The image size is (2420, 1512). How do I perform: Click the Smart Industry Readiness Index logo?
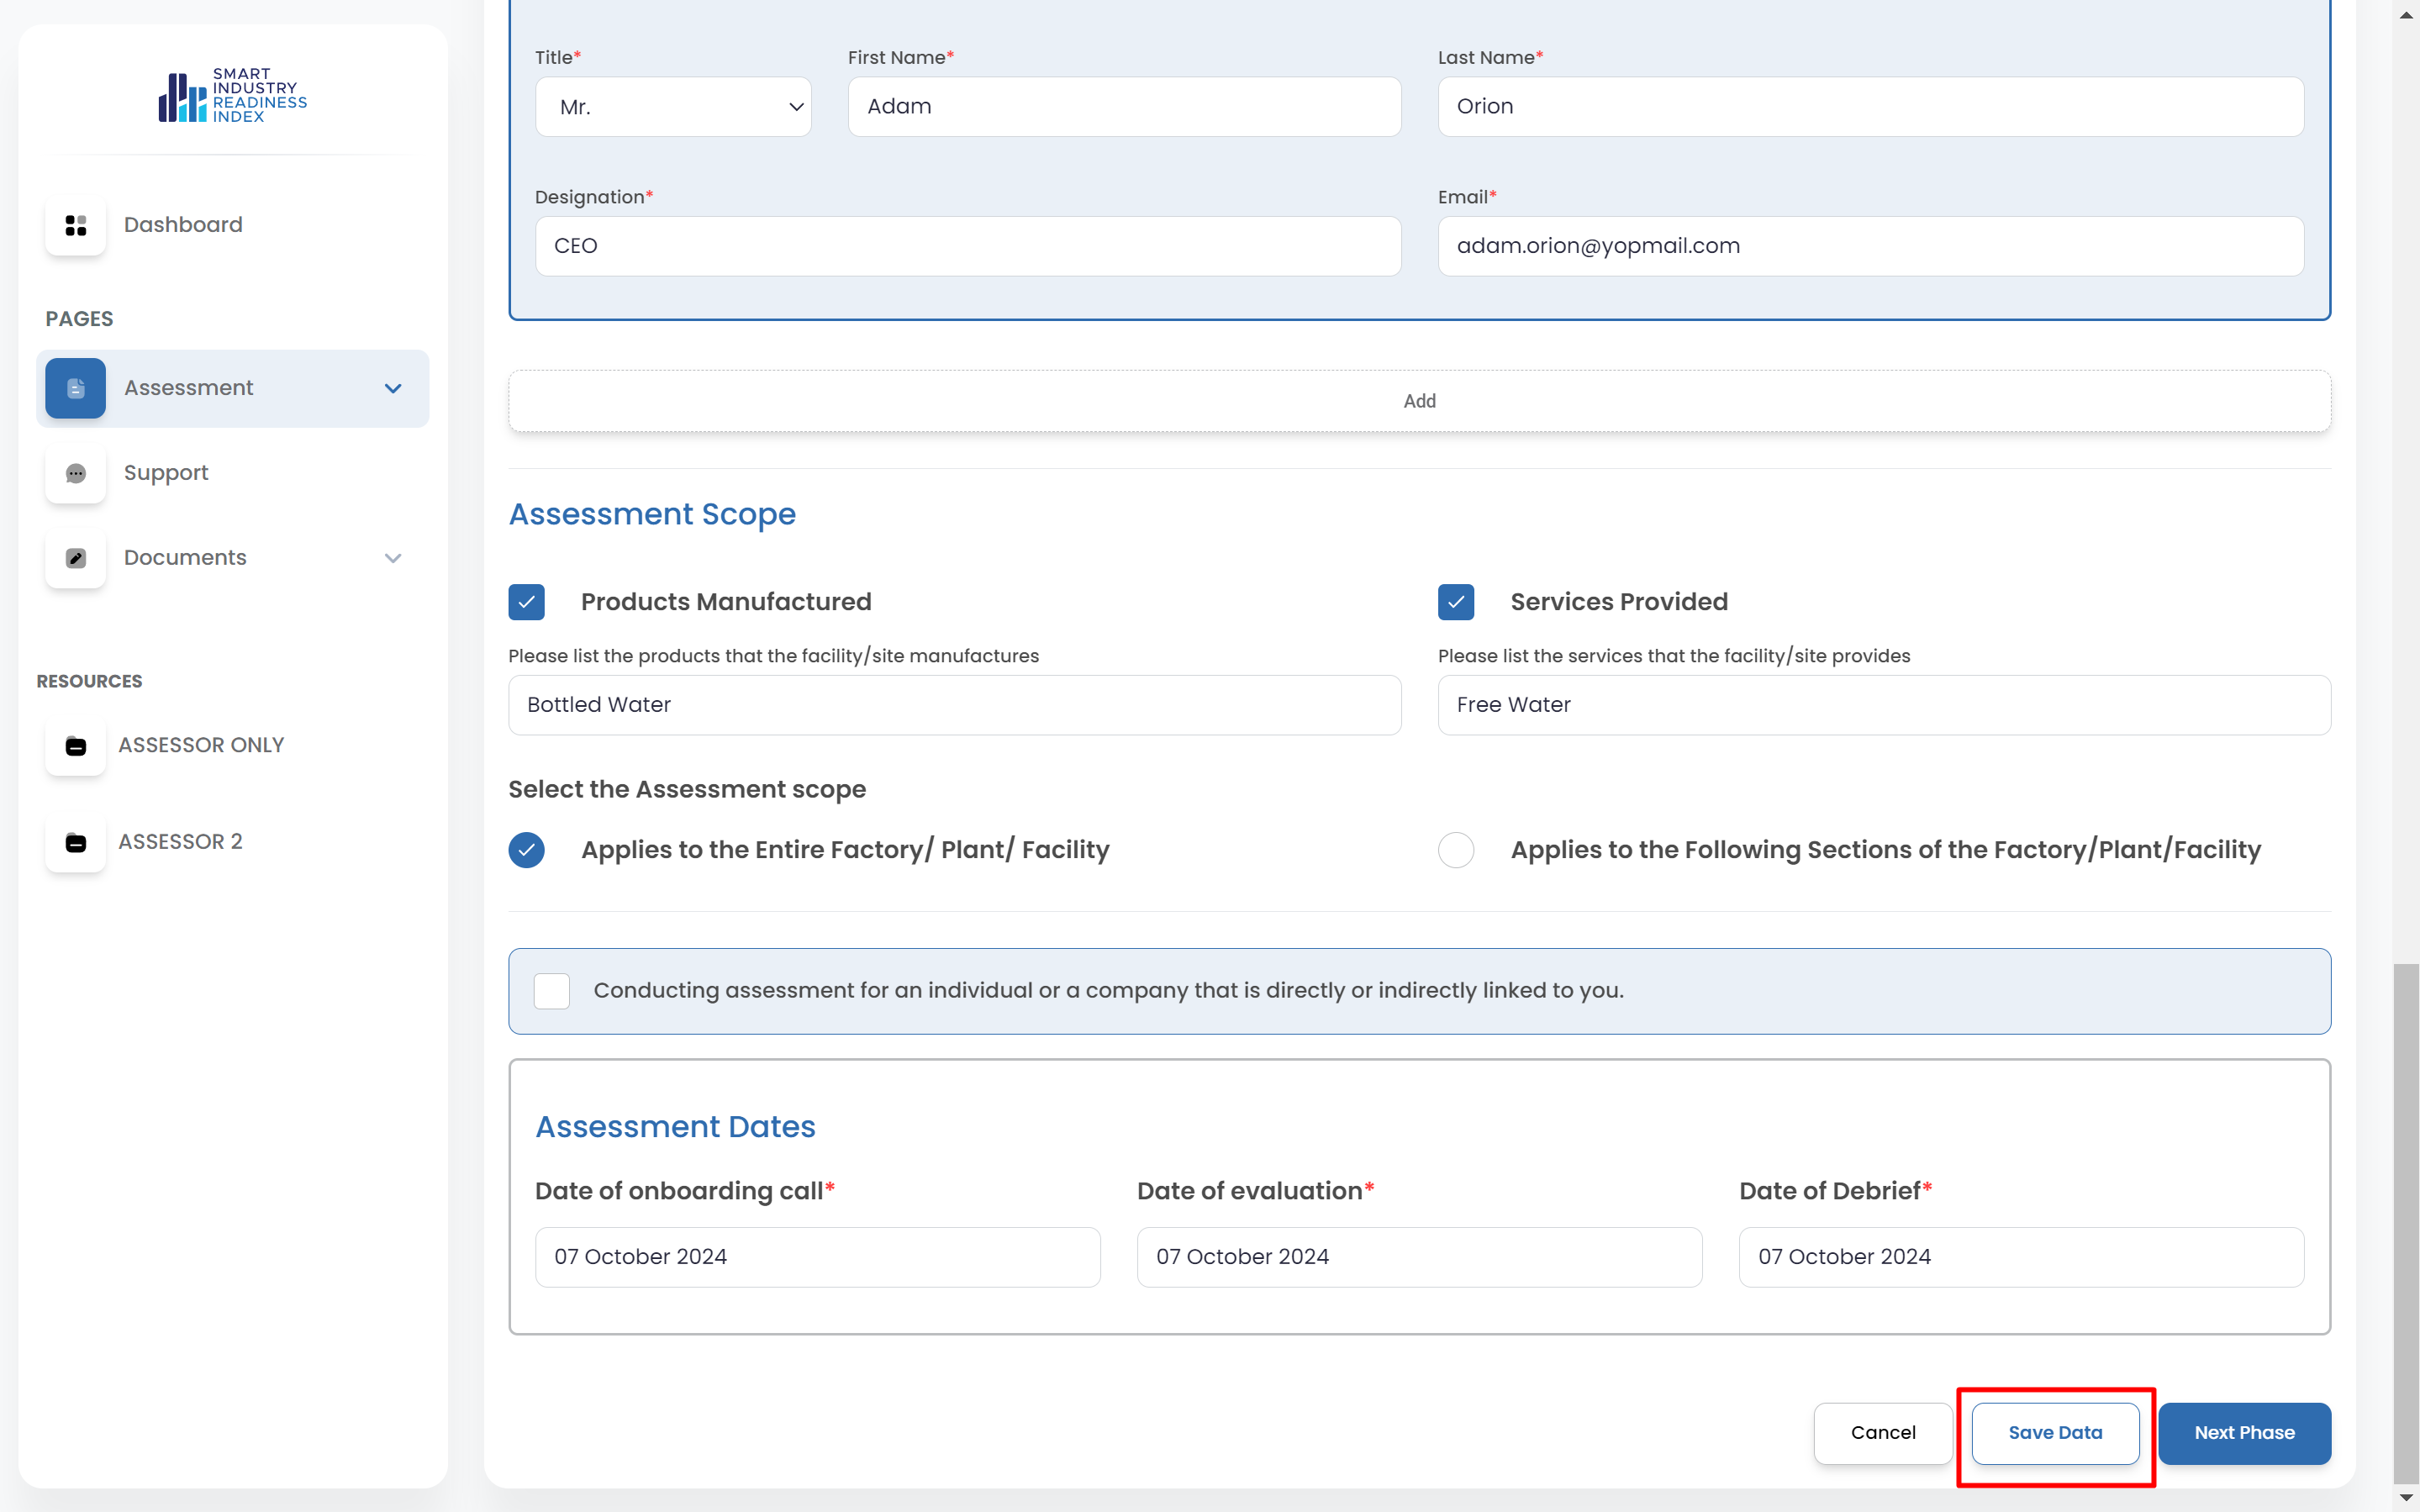(232, 96)
